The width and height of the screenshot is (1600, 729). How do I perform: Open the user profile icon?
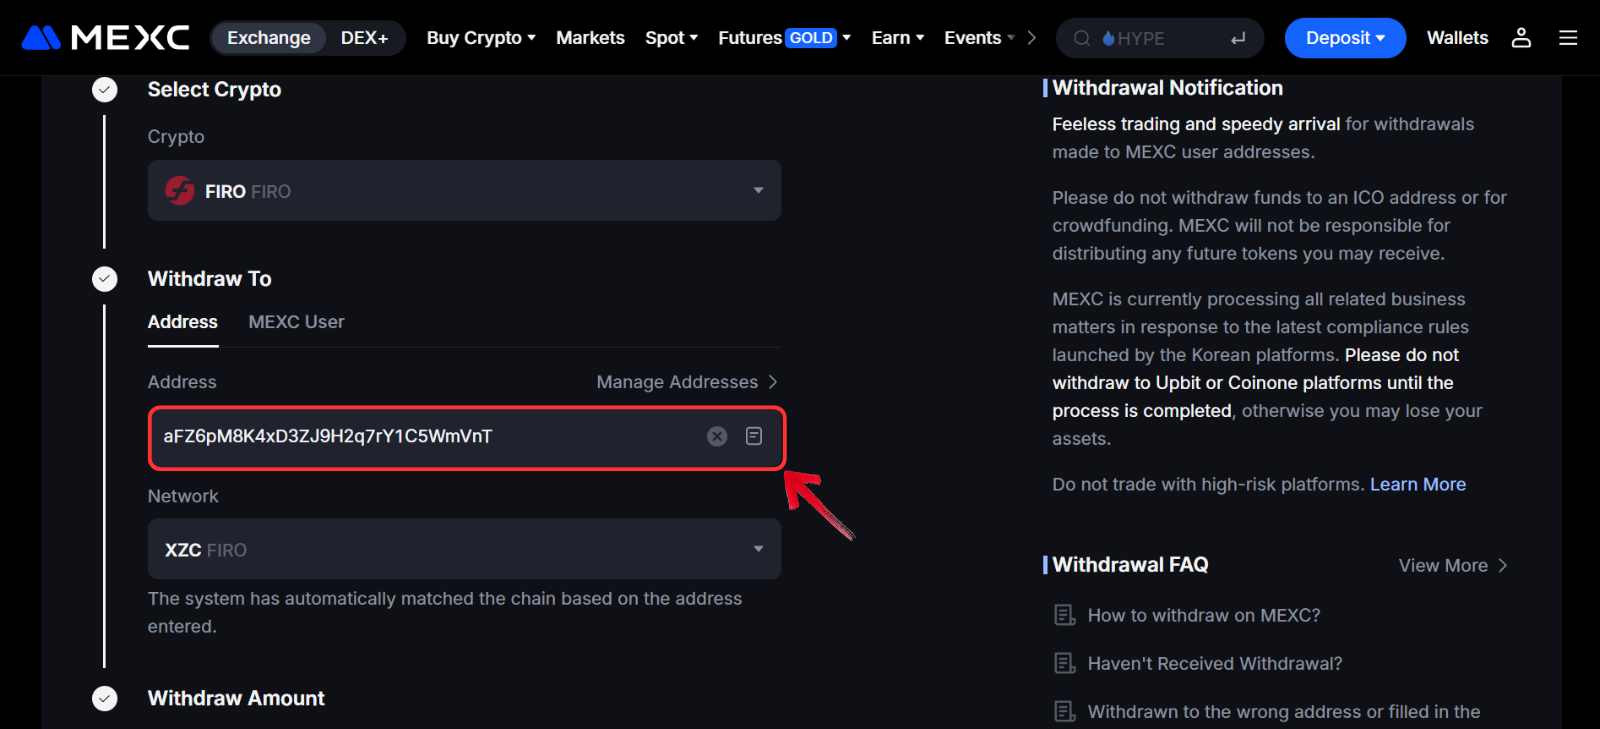1521,38
